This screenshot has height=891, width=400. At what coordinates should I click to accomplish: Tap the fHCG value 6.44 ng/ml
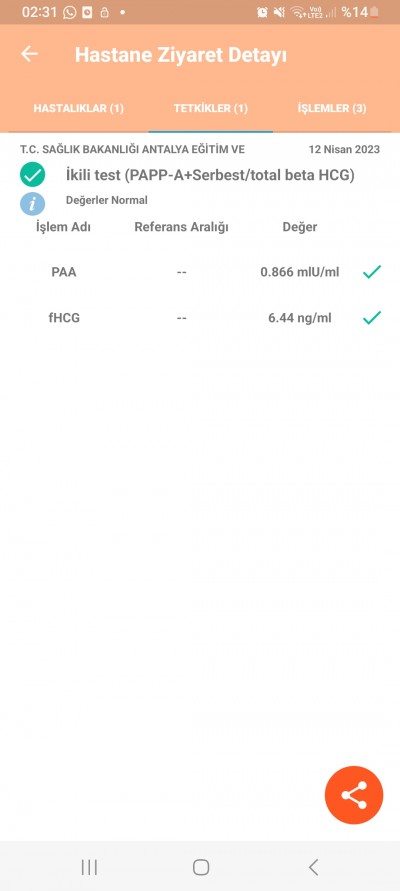[x=299, y=318]
